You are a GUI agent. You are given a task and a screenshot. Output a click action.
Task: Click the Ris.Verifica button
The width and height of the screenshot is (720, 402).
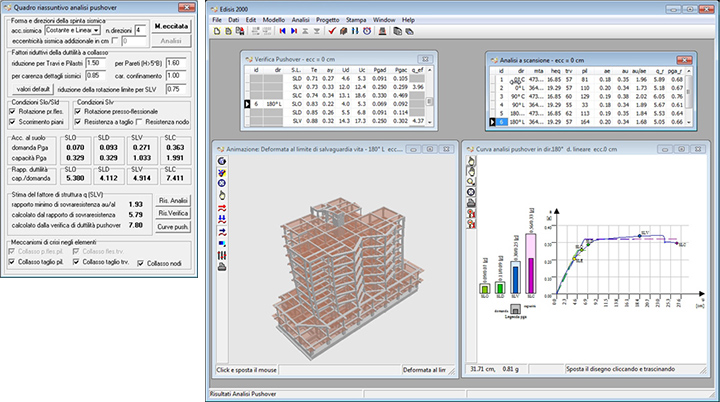(x=173, y=213)
